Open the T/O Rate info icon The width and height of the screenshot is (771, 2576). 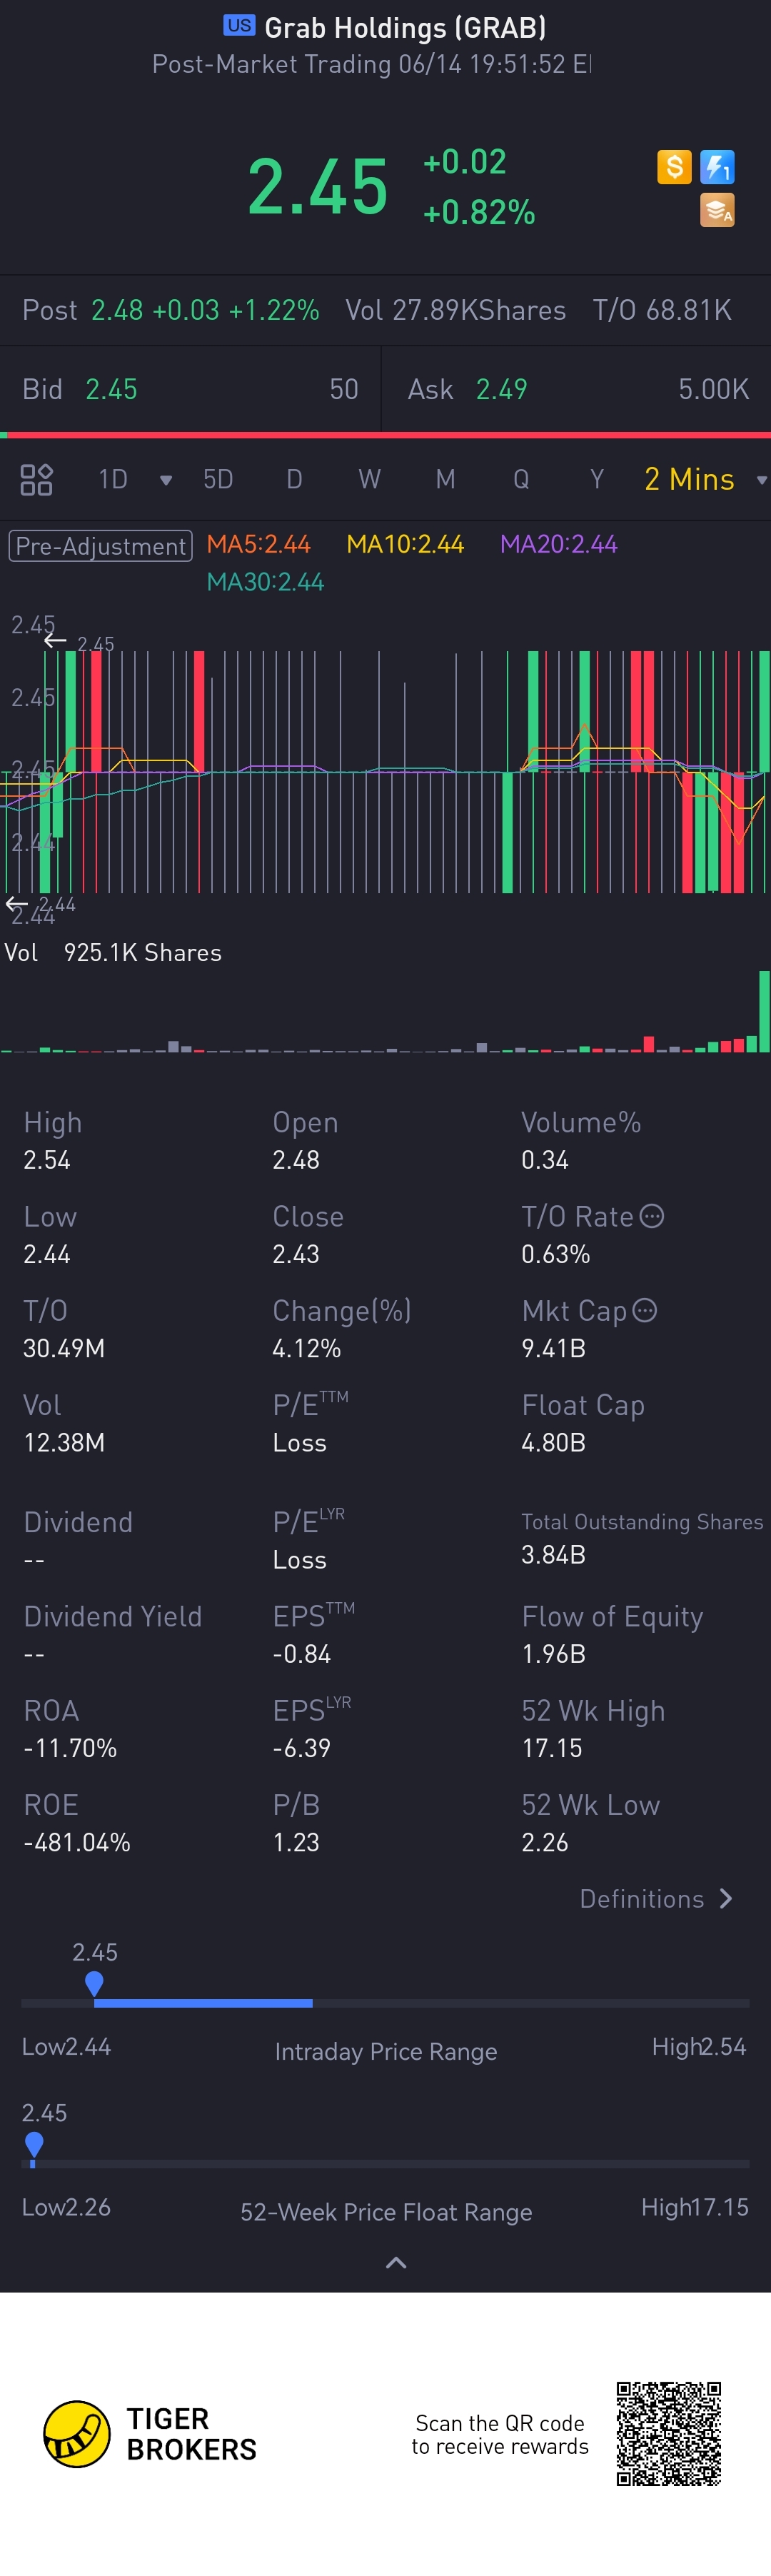click(x=651, y=1216)
